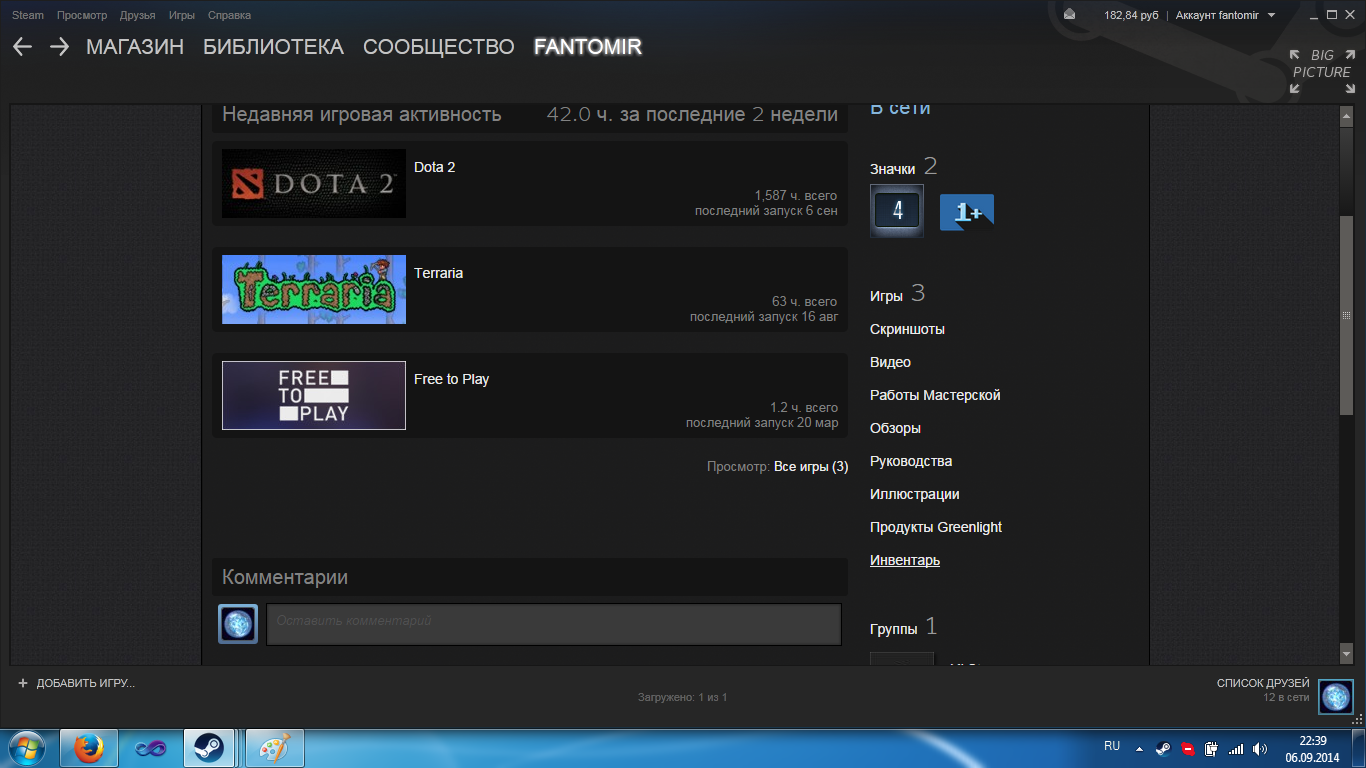
Task: Click RU language indicator
Action: click(x=1112, y=746)
